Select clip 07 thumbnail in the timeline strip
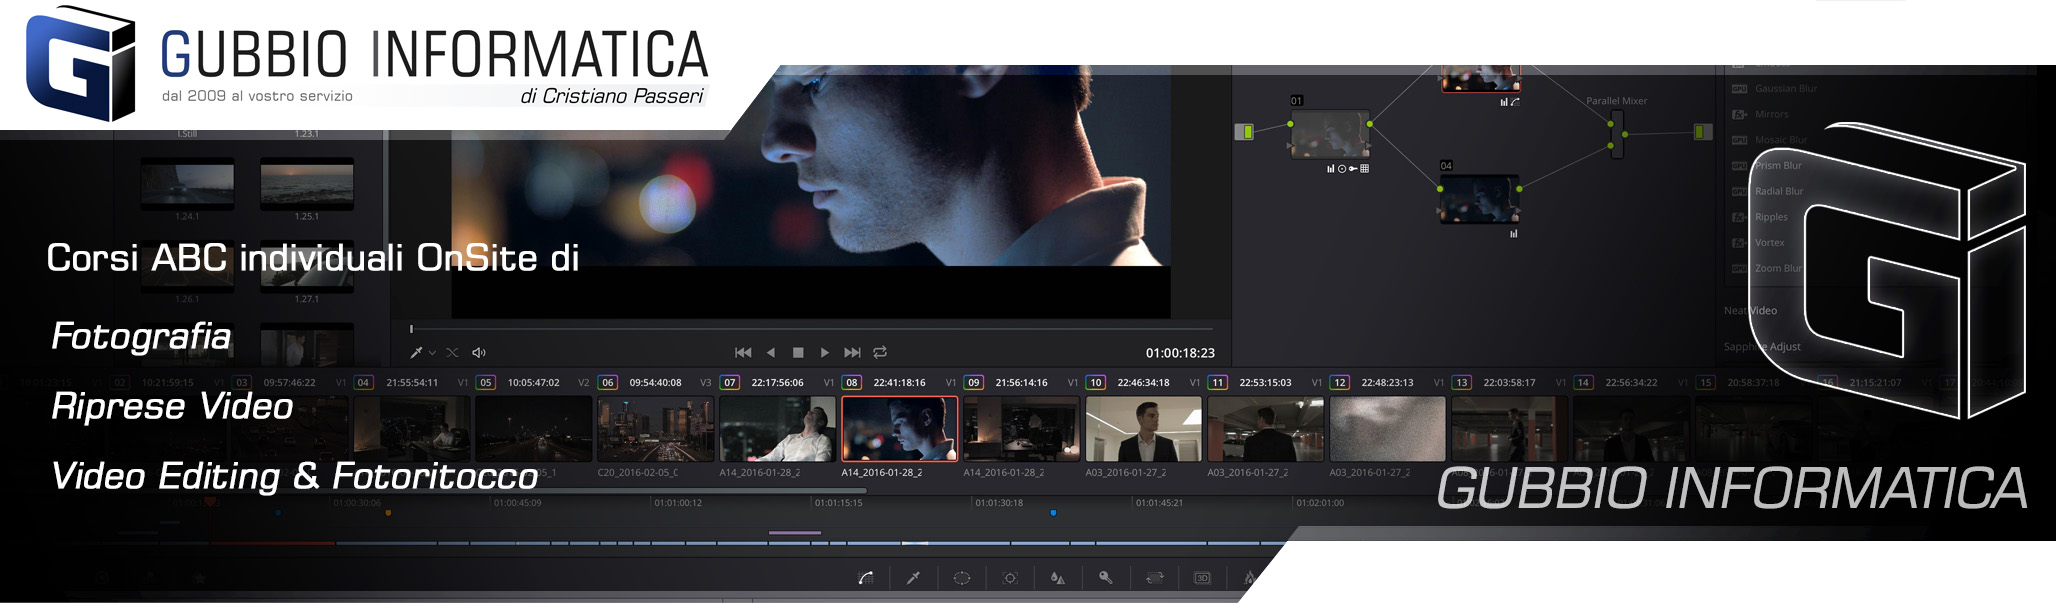 coord(777,429)
